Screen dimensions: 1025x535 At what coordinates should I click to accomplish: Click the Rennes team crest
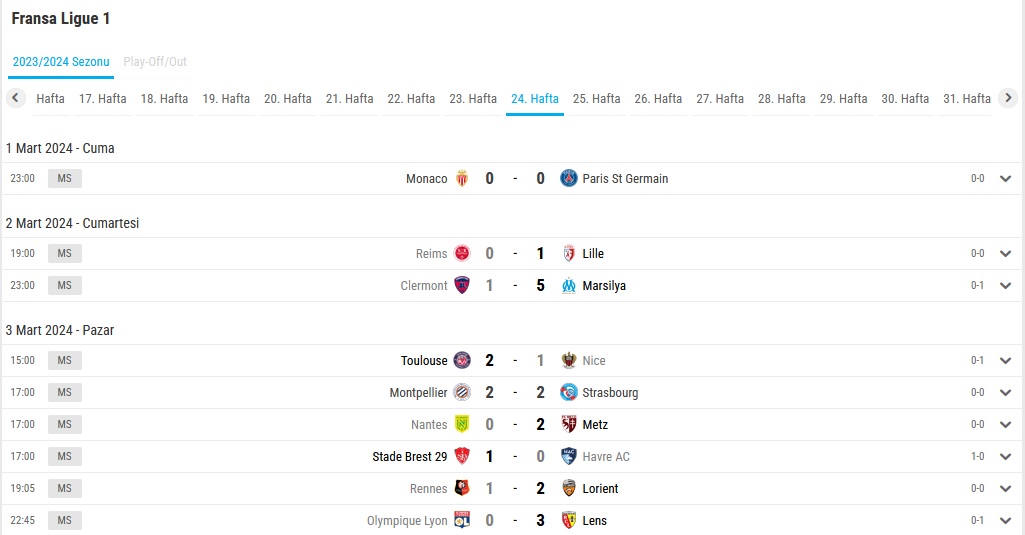click(462, 489)
